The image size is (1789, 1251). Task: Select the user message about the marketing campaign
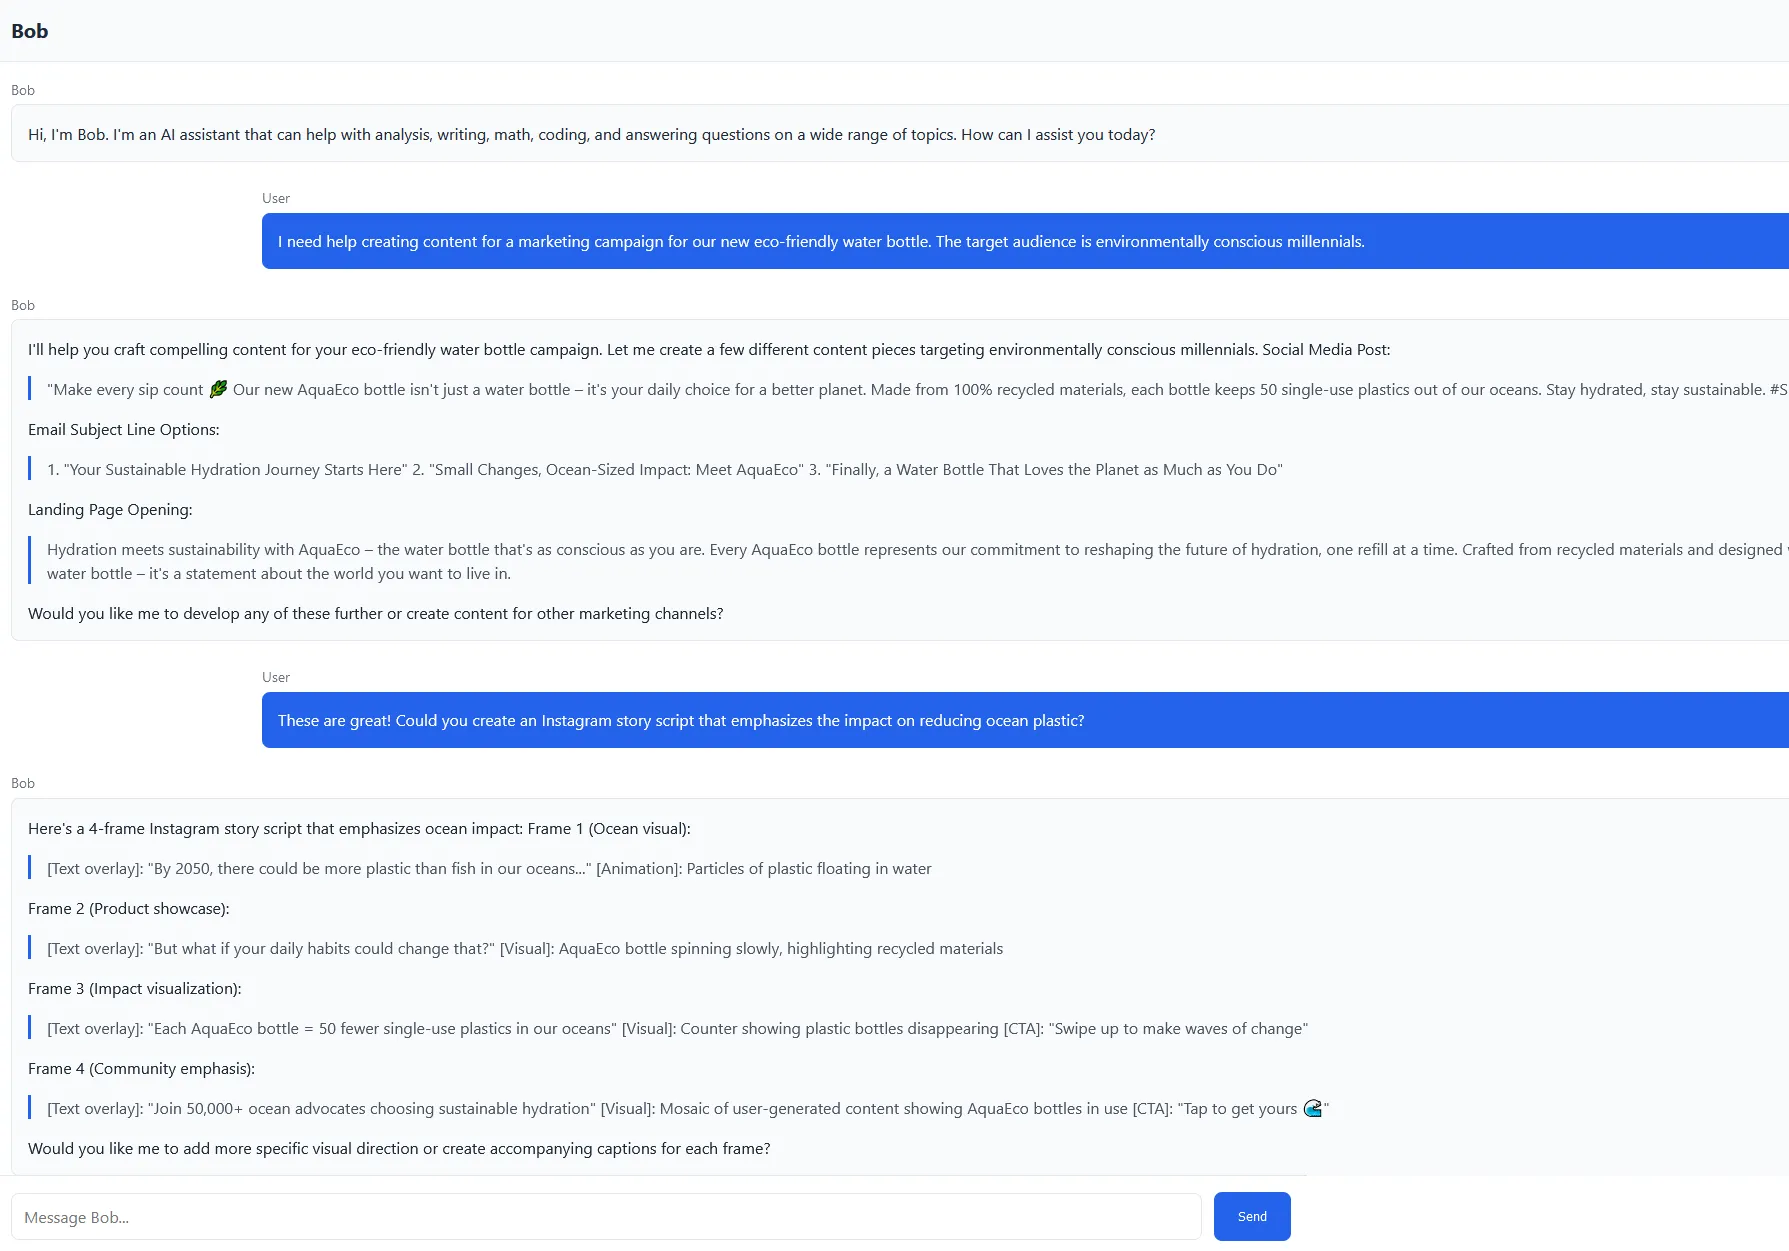tap(820, 242)
